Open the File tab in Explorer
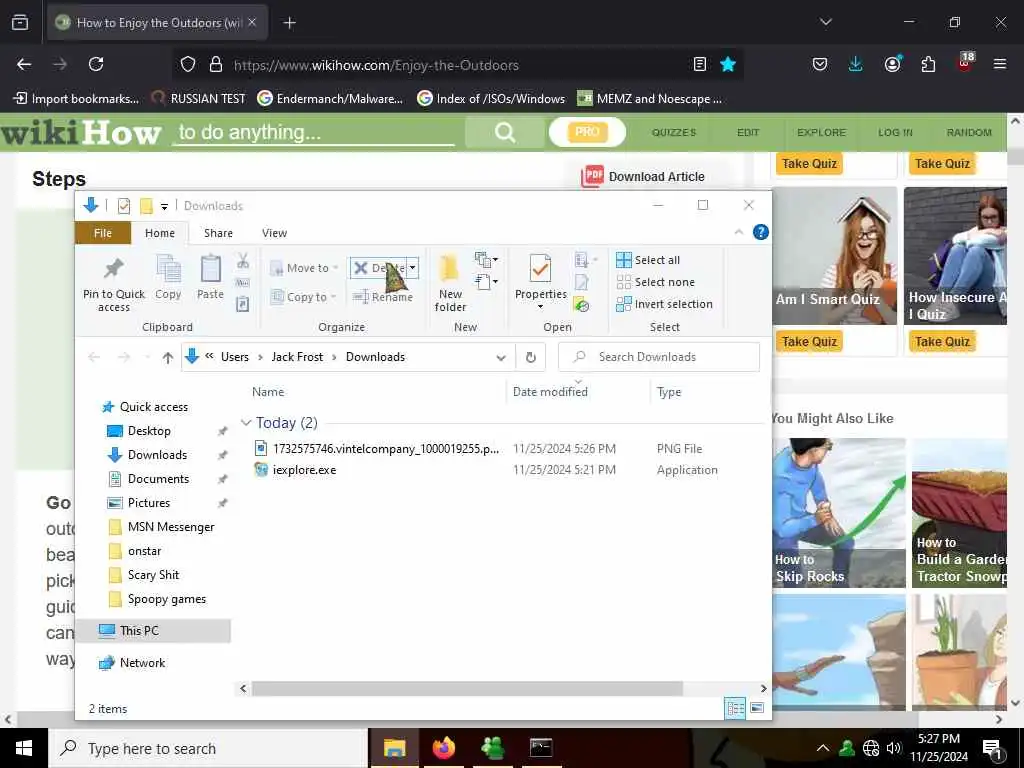 click(103, 233)
